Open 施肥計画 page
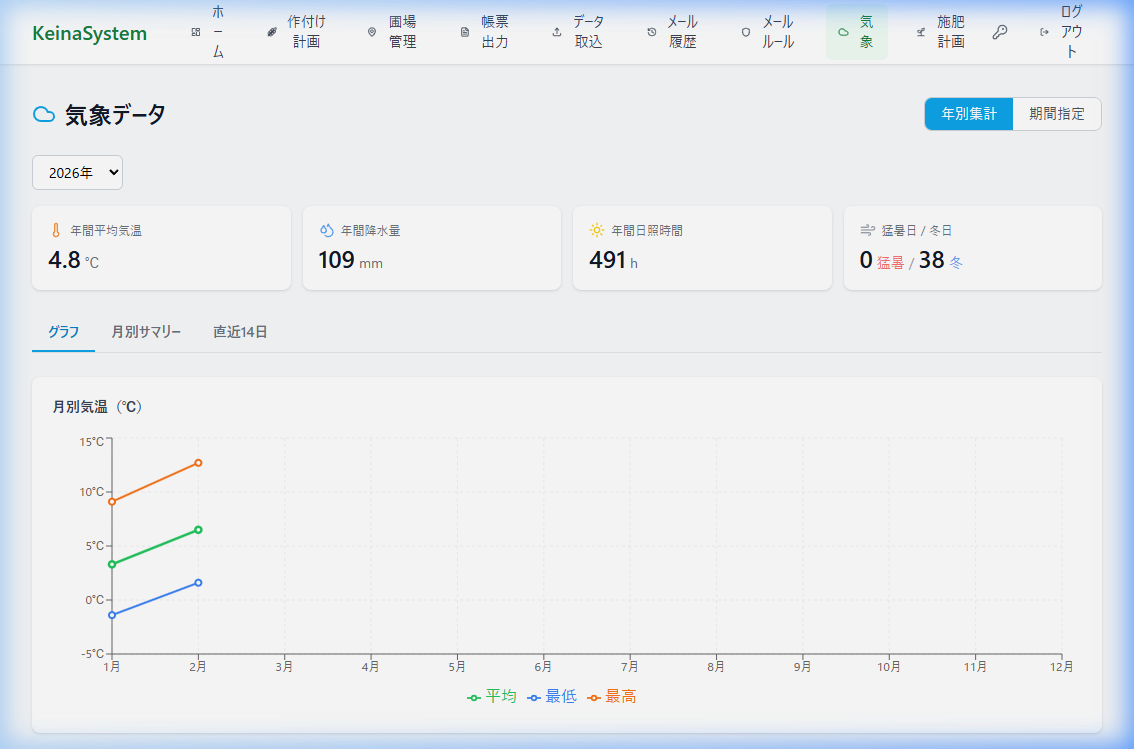1134x749 pixels. tap(941, 32)
